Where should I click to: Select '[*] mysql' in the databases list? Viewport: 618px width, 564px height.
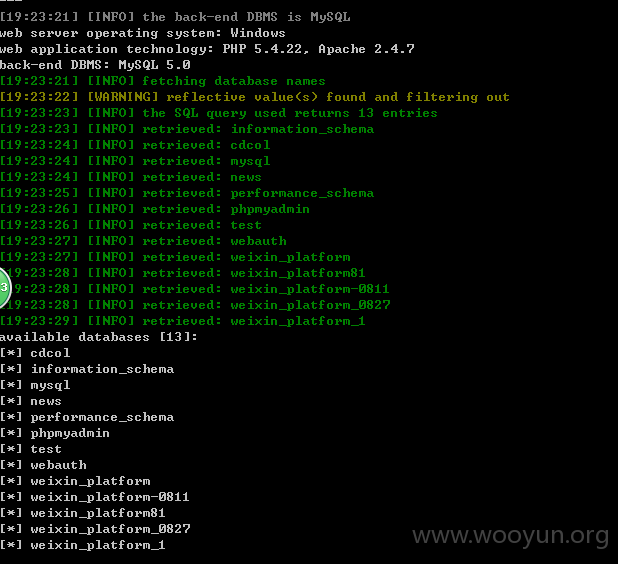[35, 385]
